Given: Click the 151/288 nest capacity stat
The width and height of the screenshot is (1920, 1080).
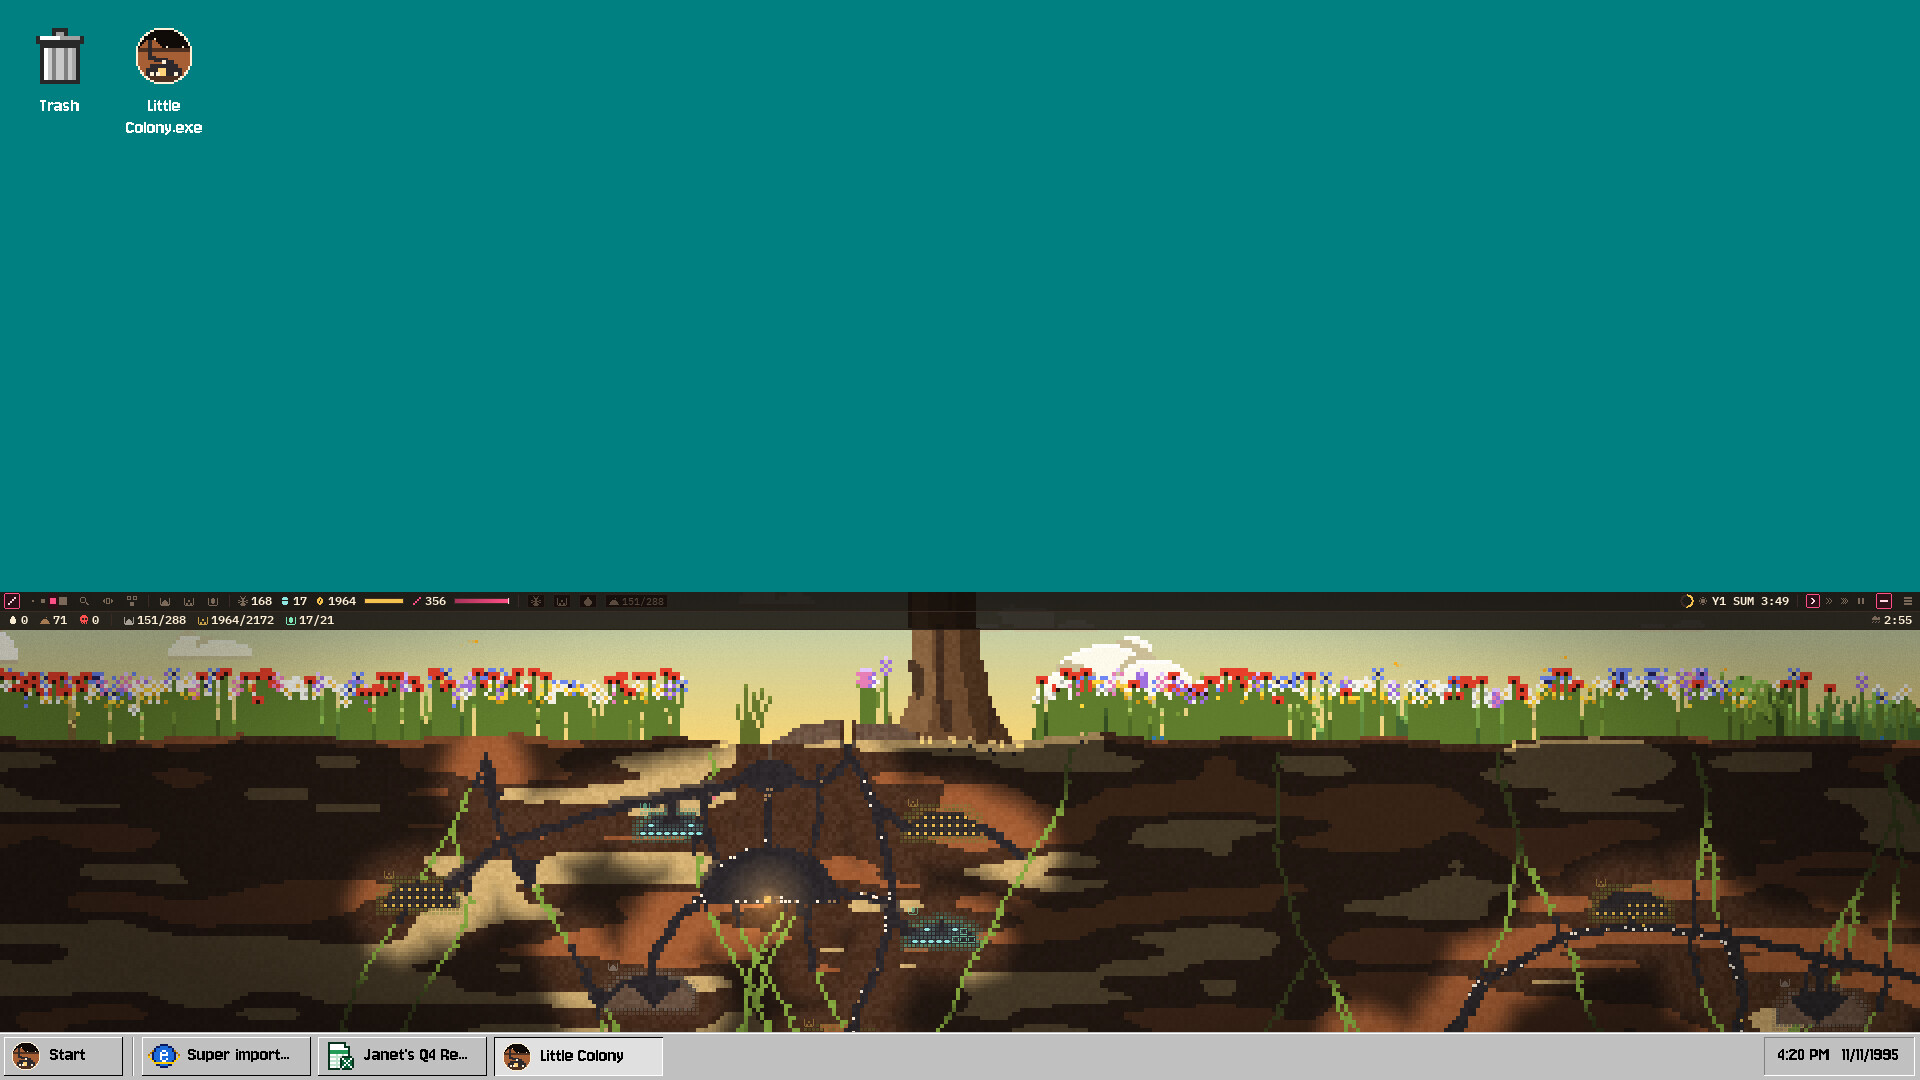Looking at the screenshot, I should pyautogui.click(x=155, y=620).
